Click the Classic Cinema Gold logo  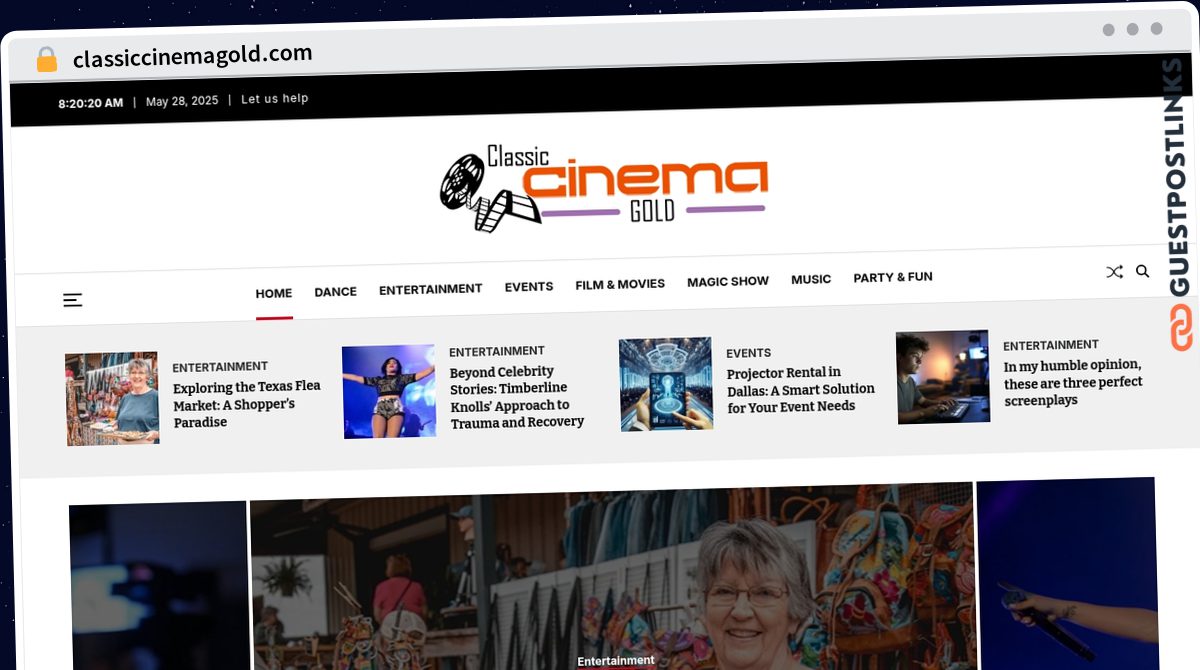(x=604, y=188)
